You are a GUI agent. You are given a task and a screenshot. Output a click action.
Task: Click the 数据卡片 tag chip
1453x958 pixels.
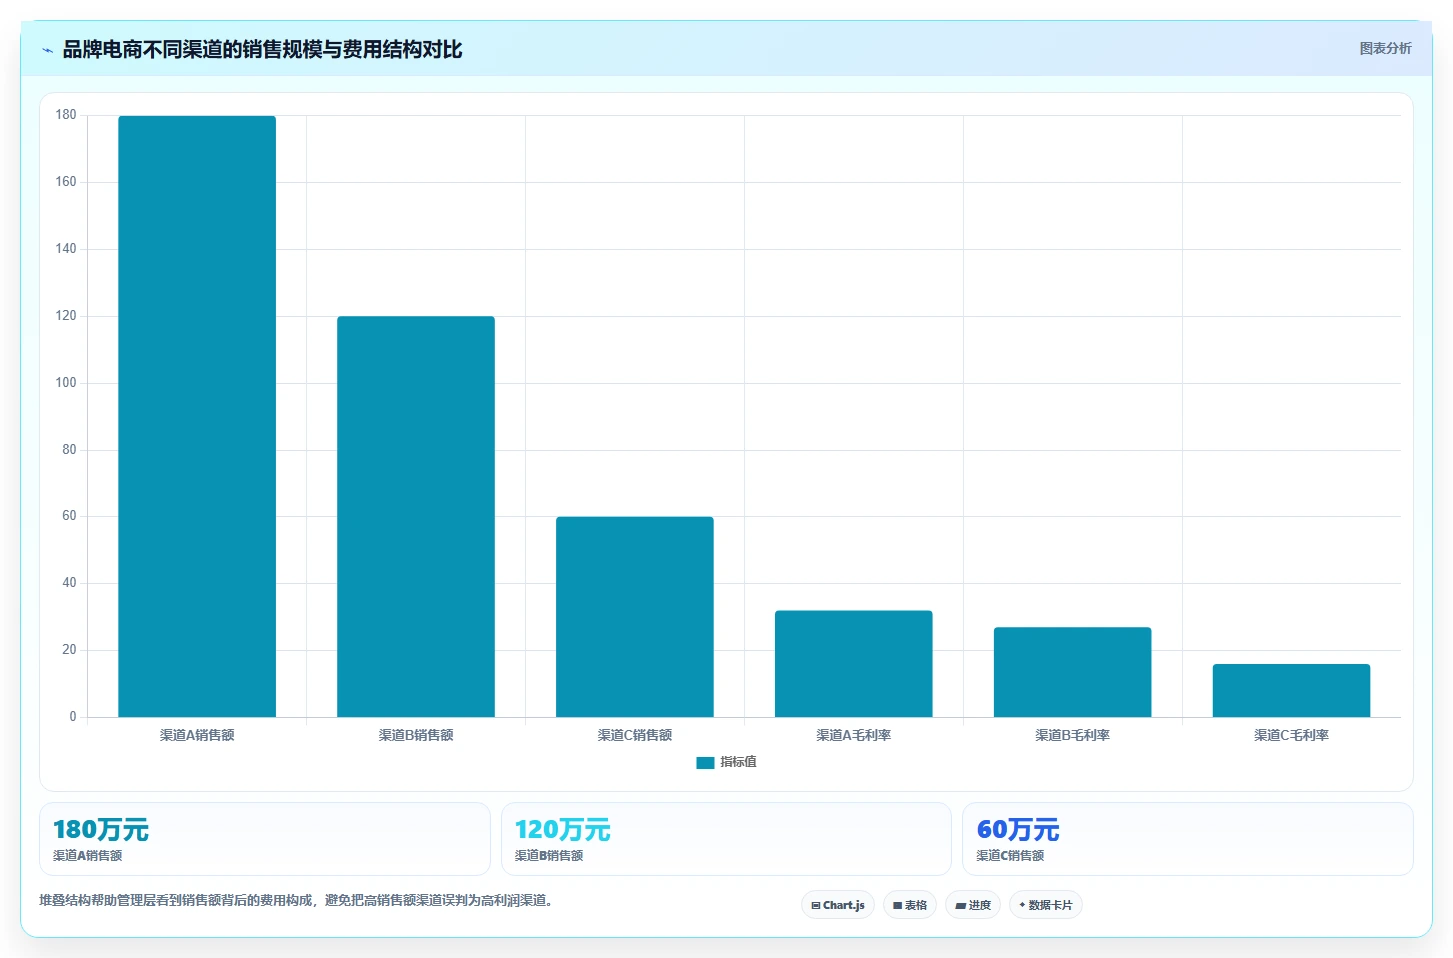point(1046,905)
